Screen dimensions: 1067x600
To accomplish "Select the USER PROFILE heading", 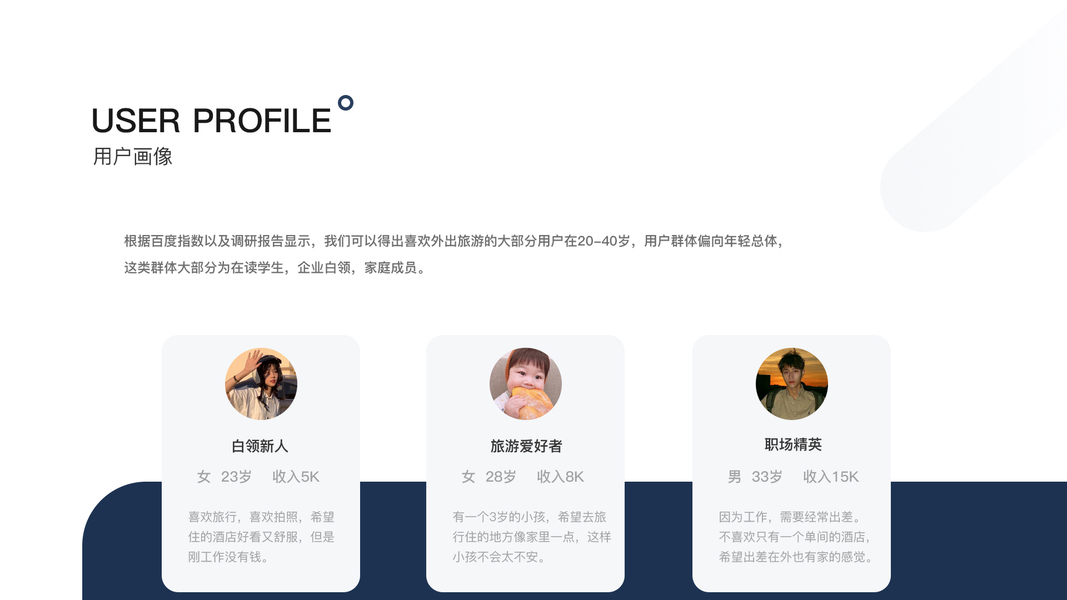I will click(211, 121).
